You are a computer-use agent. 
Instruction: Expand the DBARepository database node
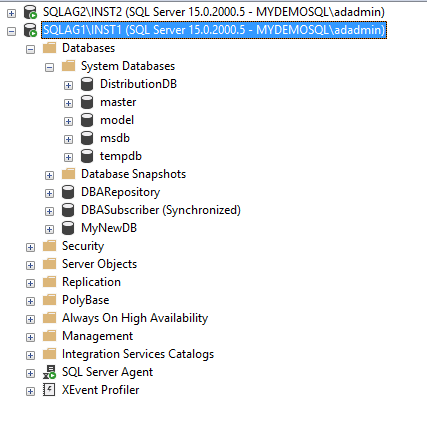(x=49, y=193)
